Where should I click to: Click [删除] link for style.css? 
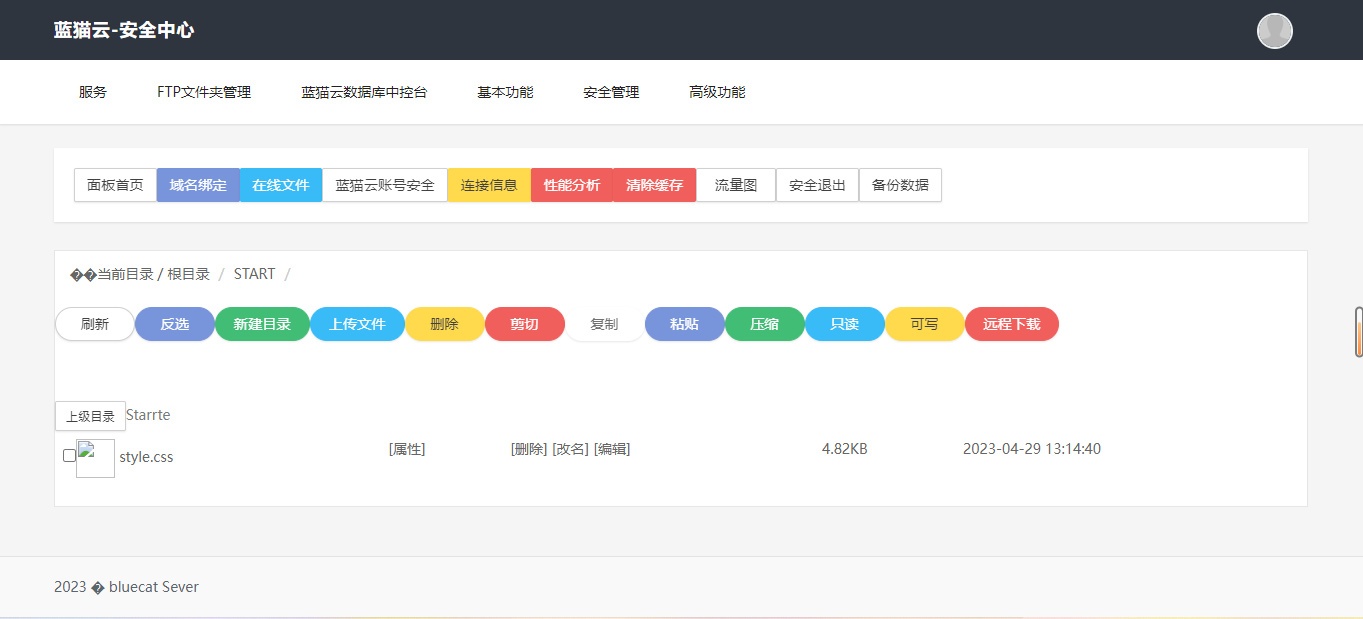529,449
